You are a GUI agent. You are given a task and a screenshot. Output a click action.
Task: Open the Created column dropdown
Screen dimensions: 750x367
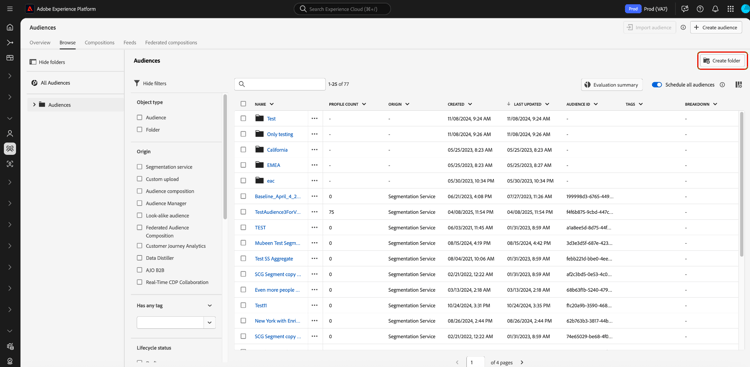[x=470, y=104]
